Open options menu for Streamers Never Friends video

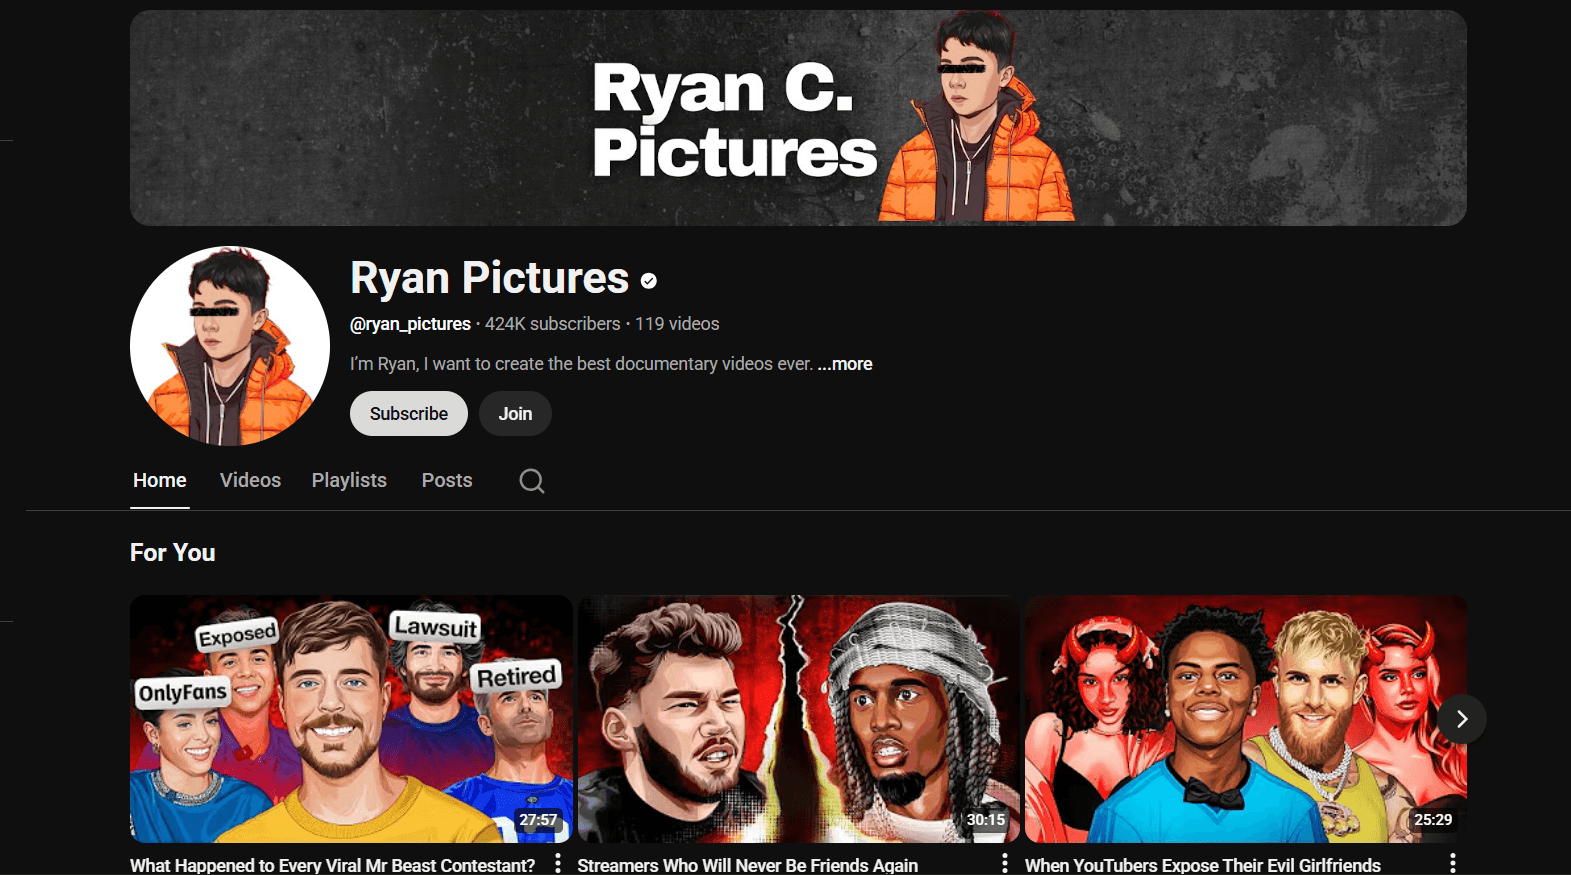pyautogui.click(x=1005, y=863)
